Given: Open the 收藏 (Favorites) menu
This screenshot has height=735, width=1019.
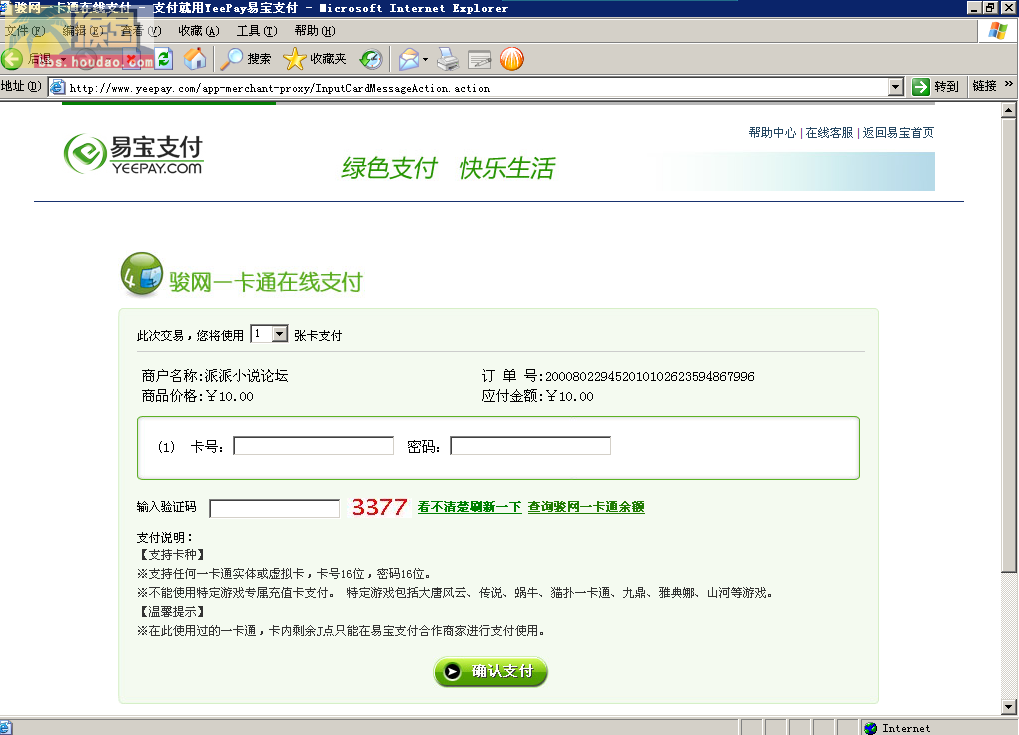Looking at the screenshot, I should (199, 31).
